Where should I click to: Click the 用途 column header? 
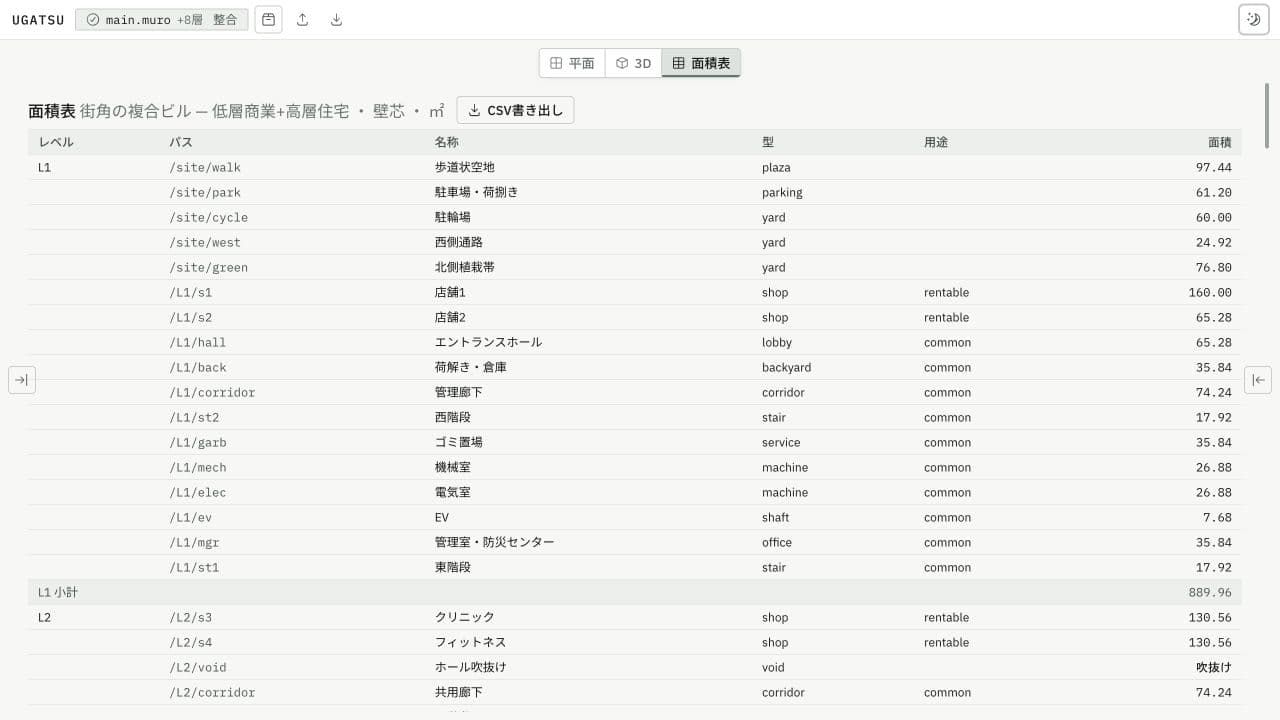(936, 142)
